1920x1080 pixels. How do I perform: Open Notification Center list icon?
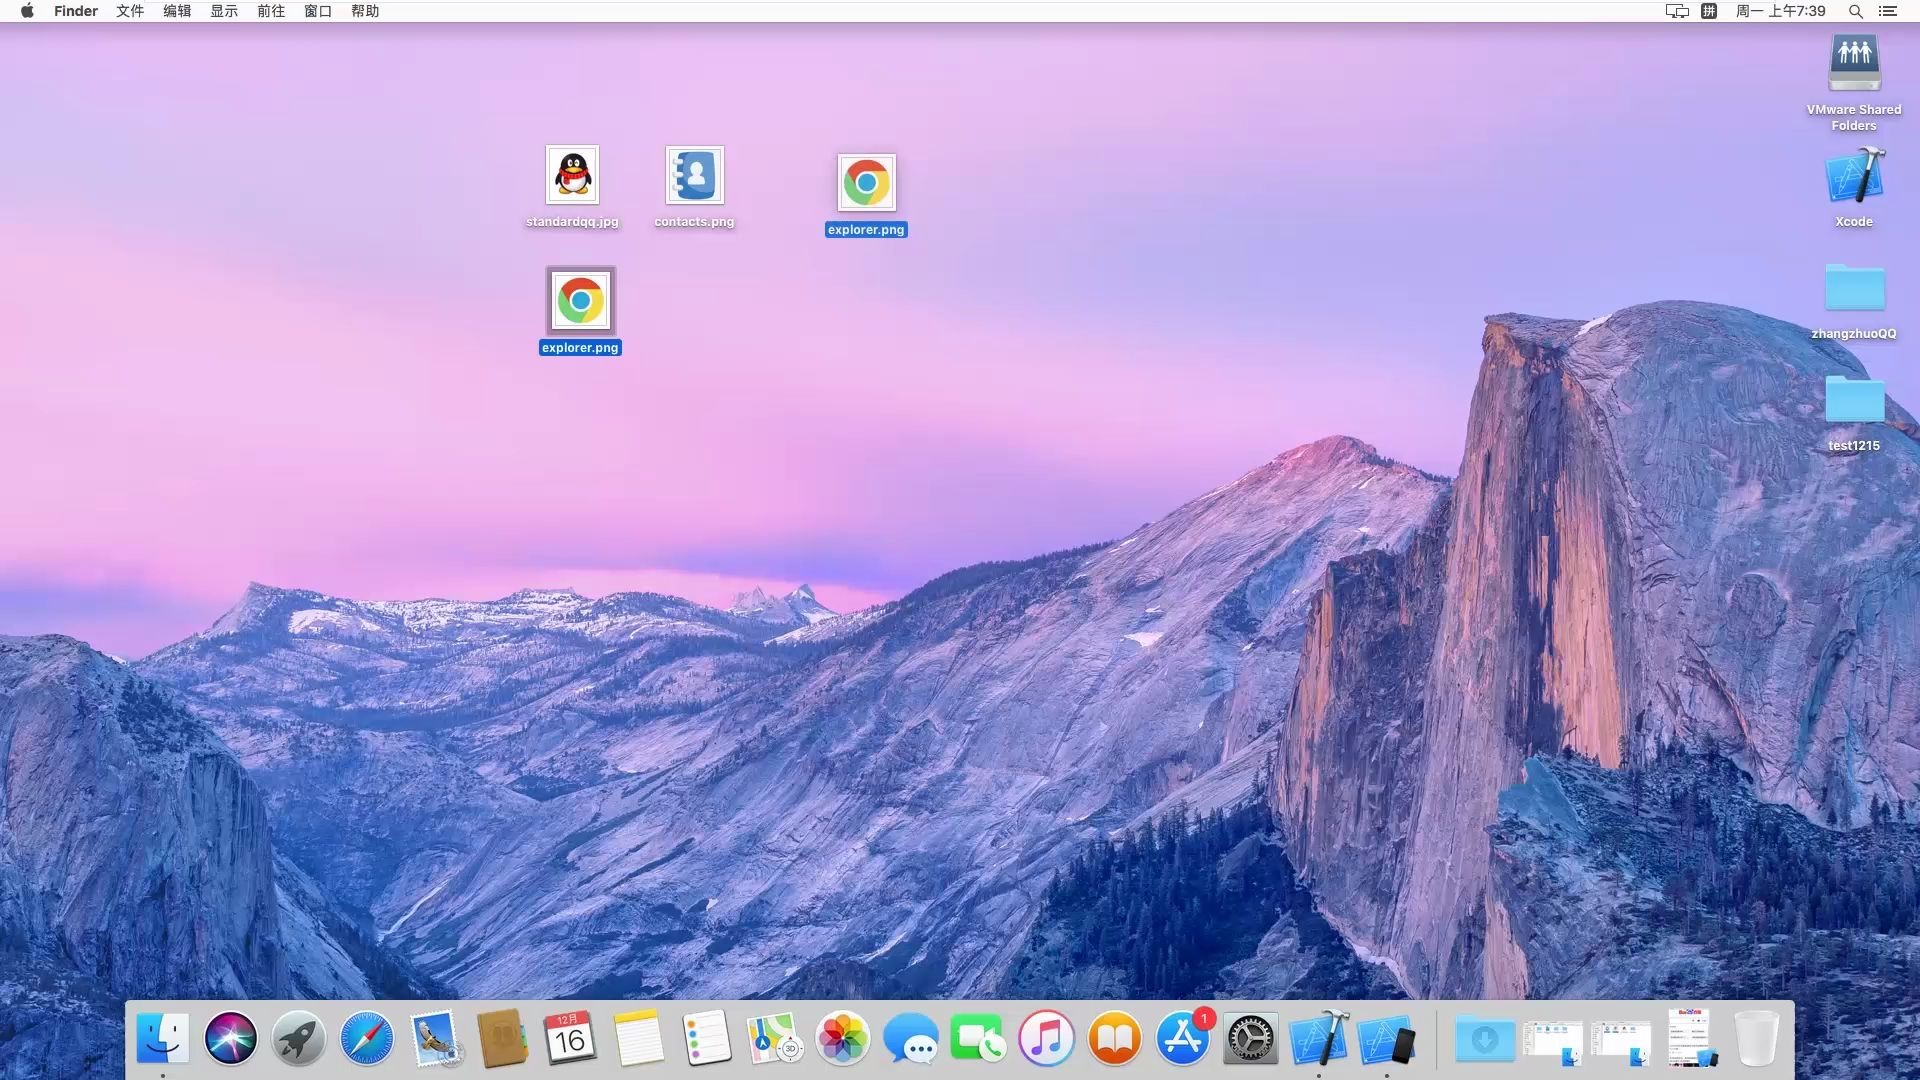click(1888, 11)
